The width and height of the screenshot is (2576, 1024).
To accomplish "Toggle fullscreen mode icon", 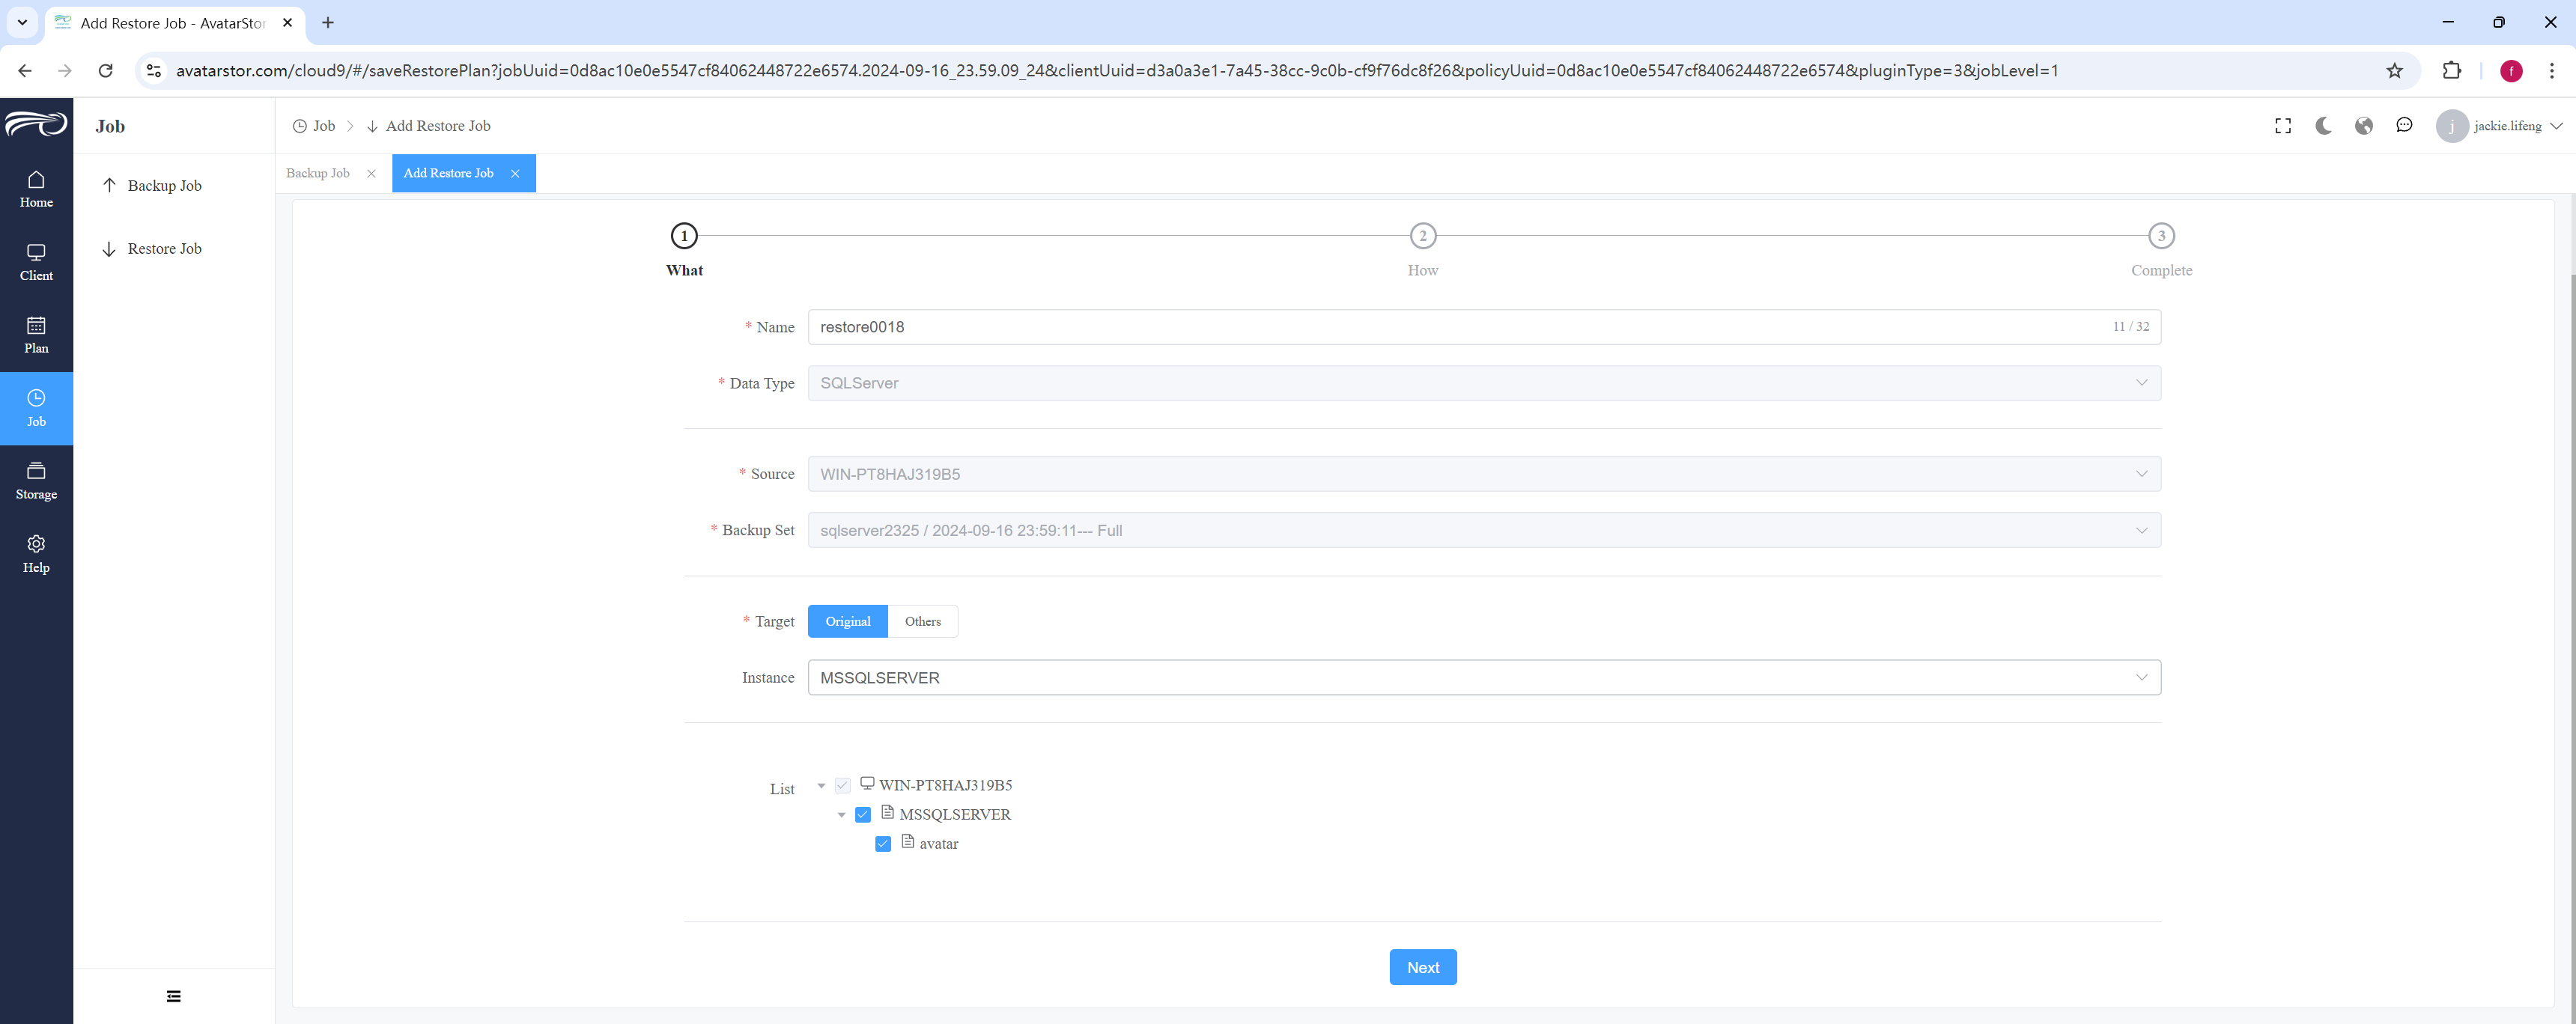I will pyautogui.click(x=2283, y=126).
